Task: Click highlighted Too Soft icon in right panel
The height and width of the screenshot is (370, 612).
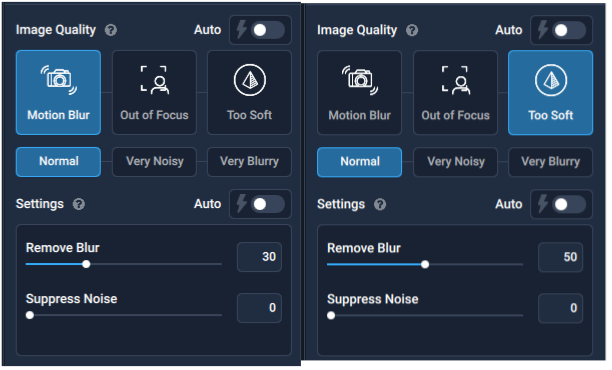Action: (x=551, y=92)
